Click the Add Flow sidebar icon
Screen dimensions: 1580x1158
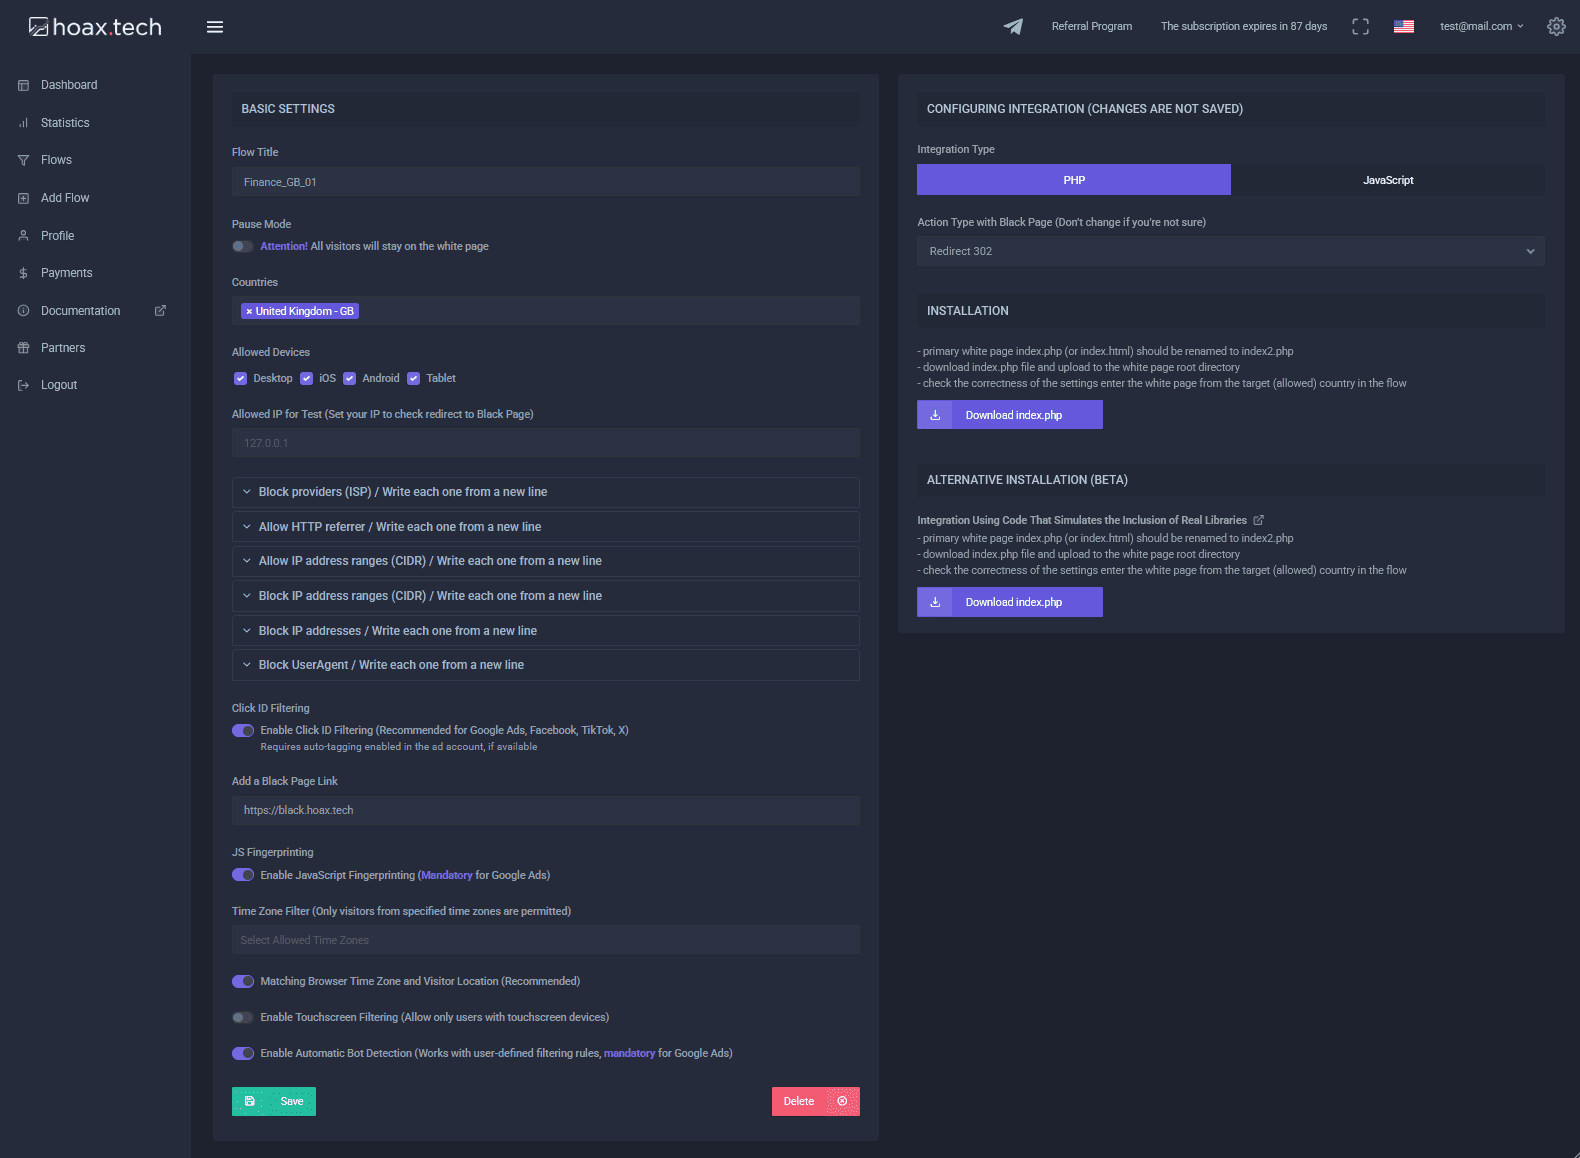24,198
